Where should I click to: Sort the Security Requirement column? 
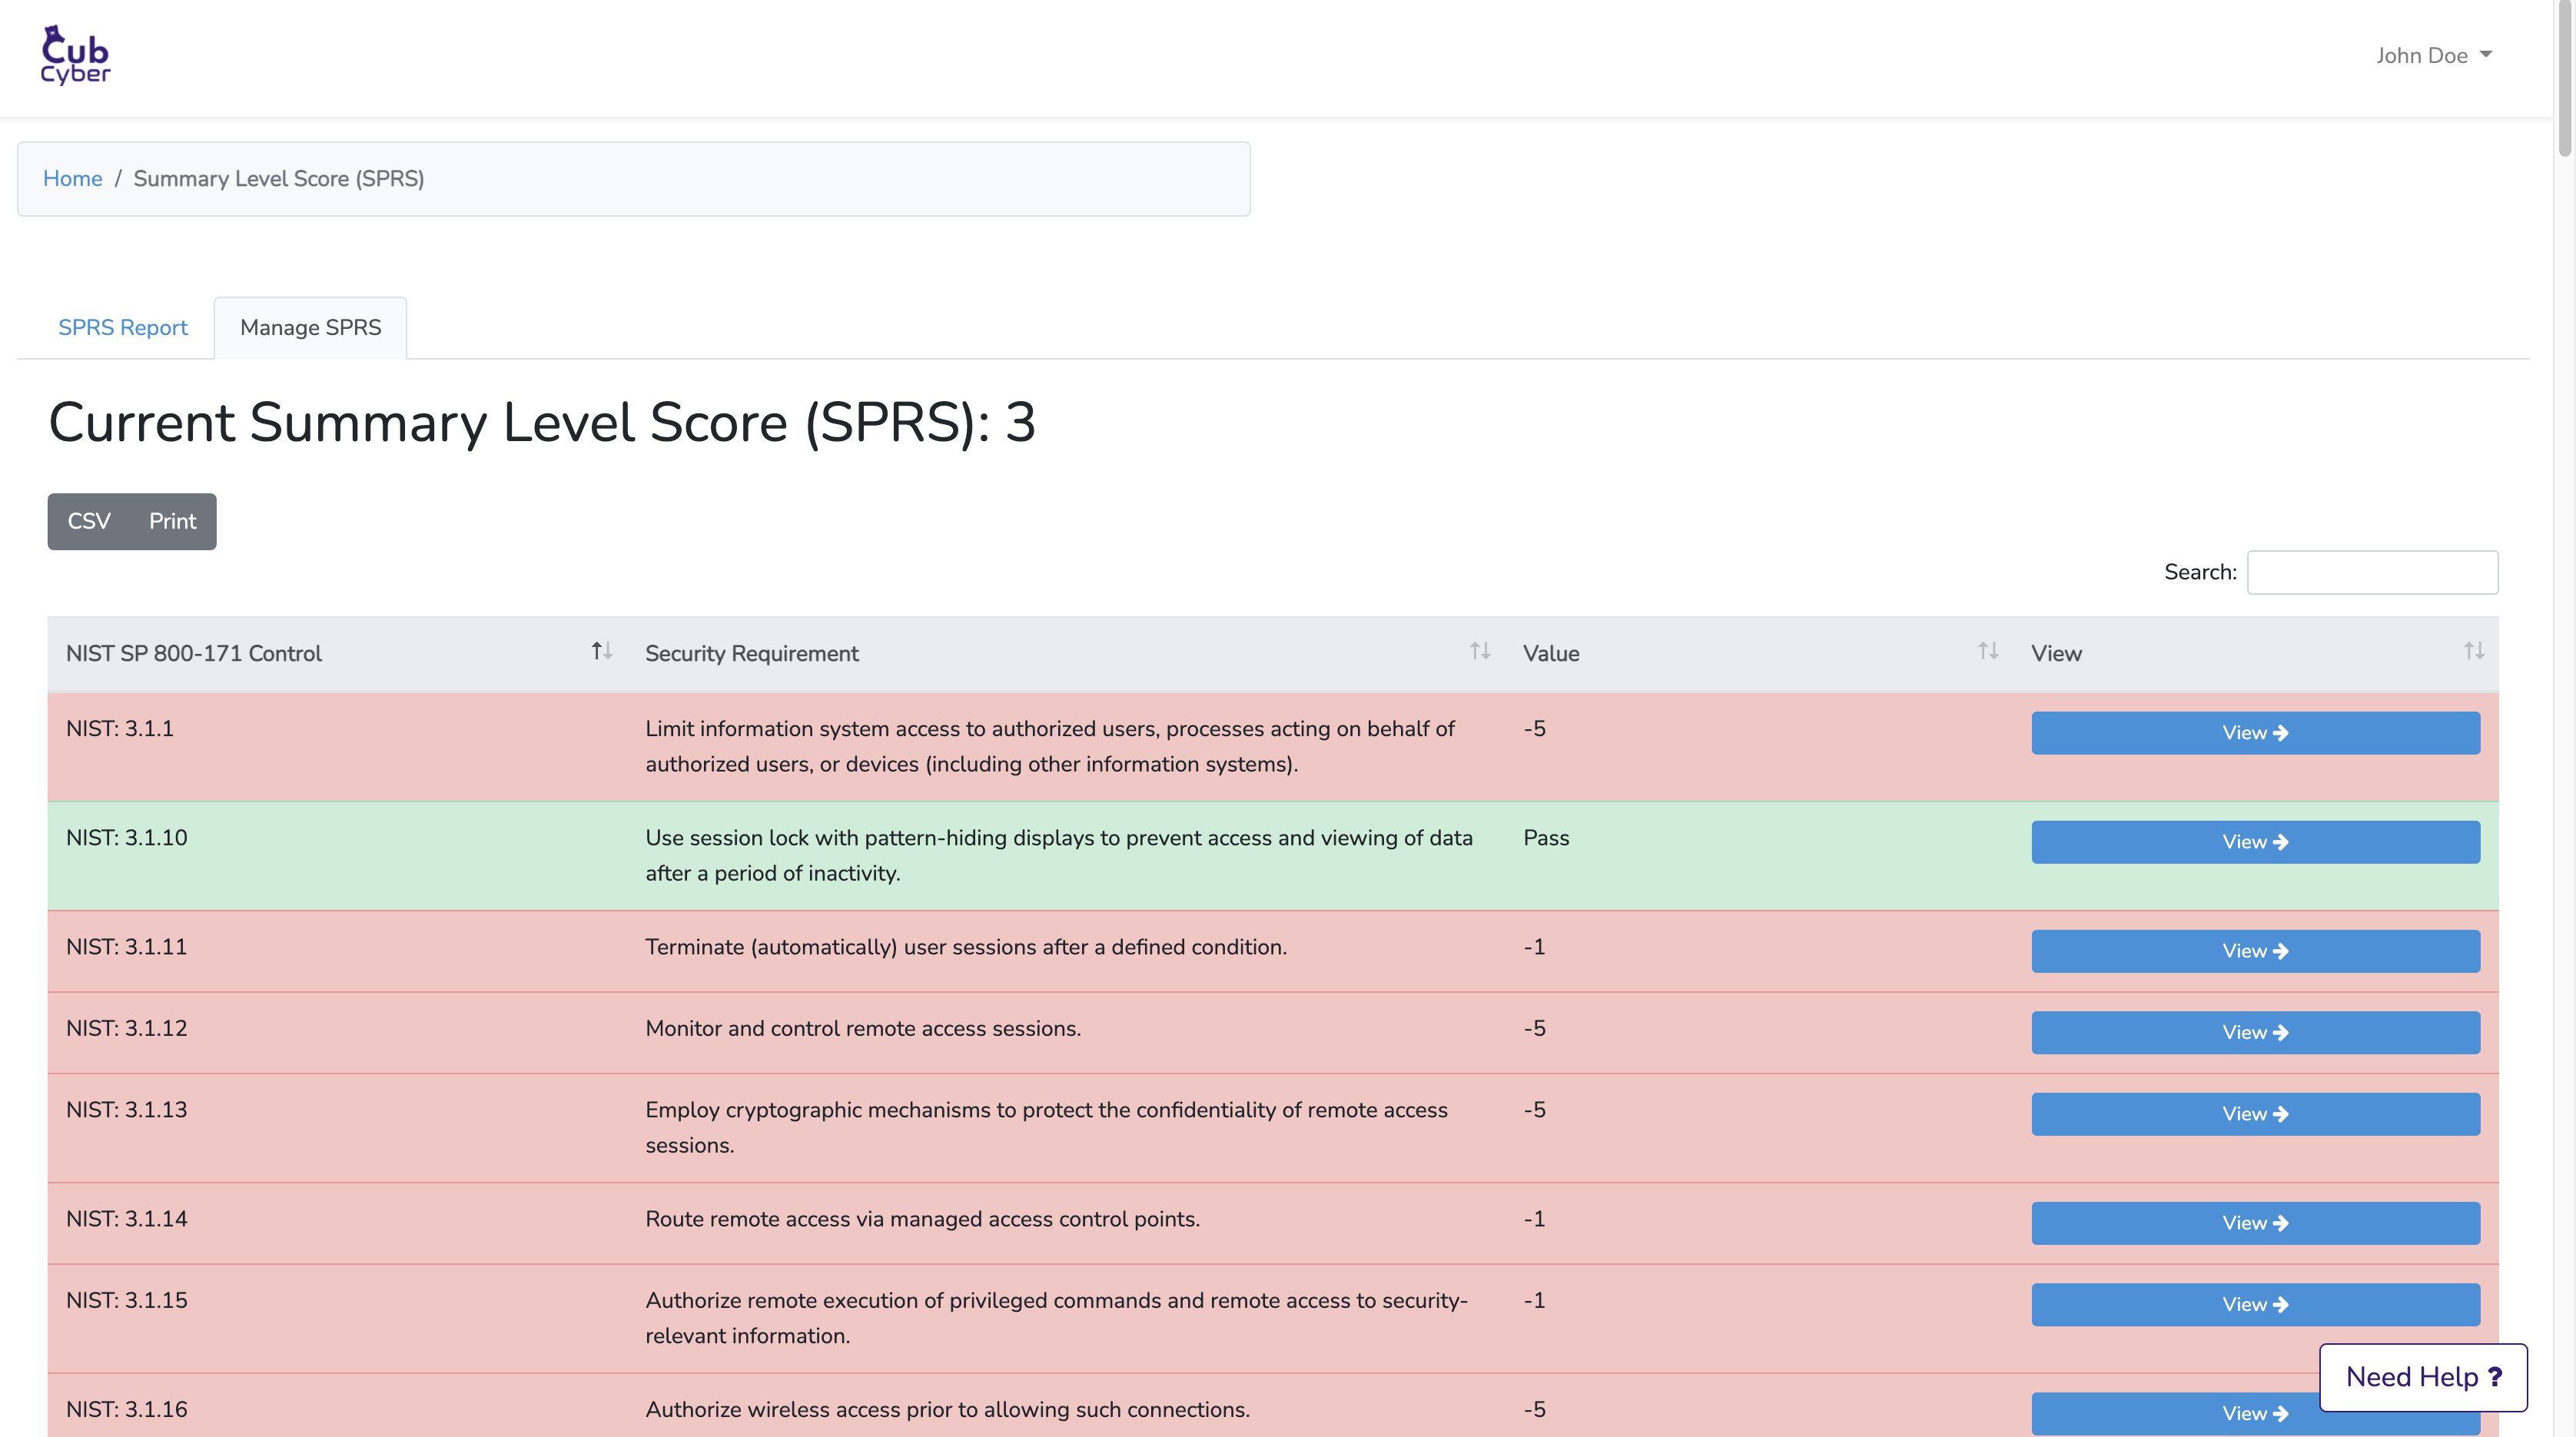(1479, 651)
